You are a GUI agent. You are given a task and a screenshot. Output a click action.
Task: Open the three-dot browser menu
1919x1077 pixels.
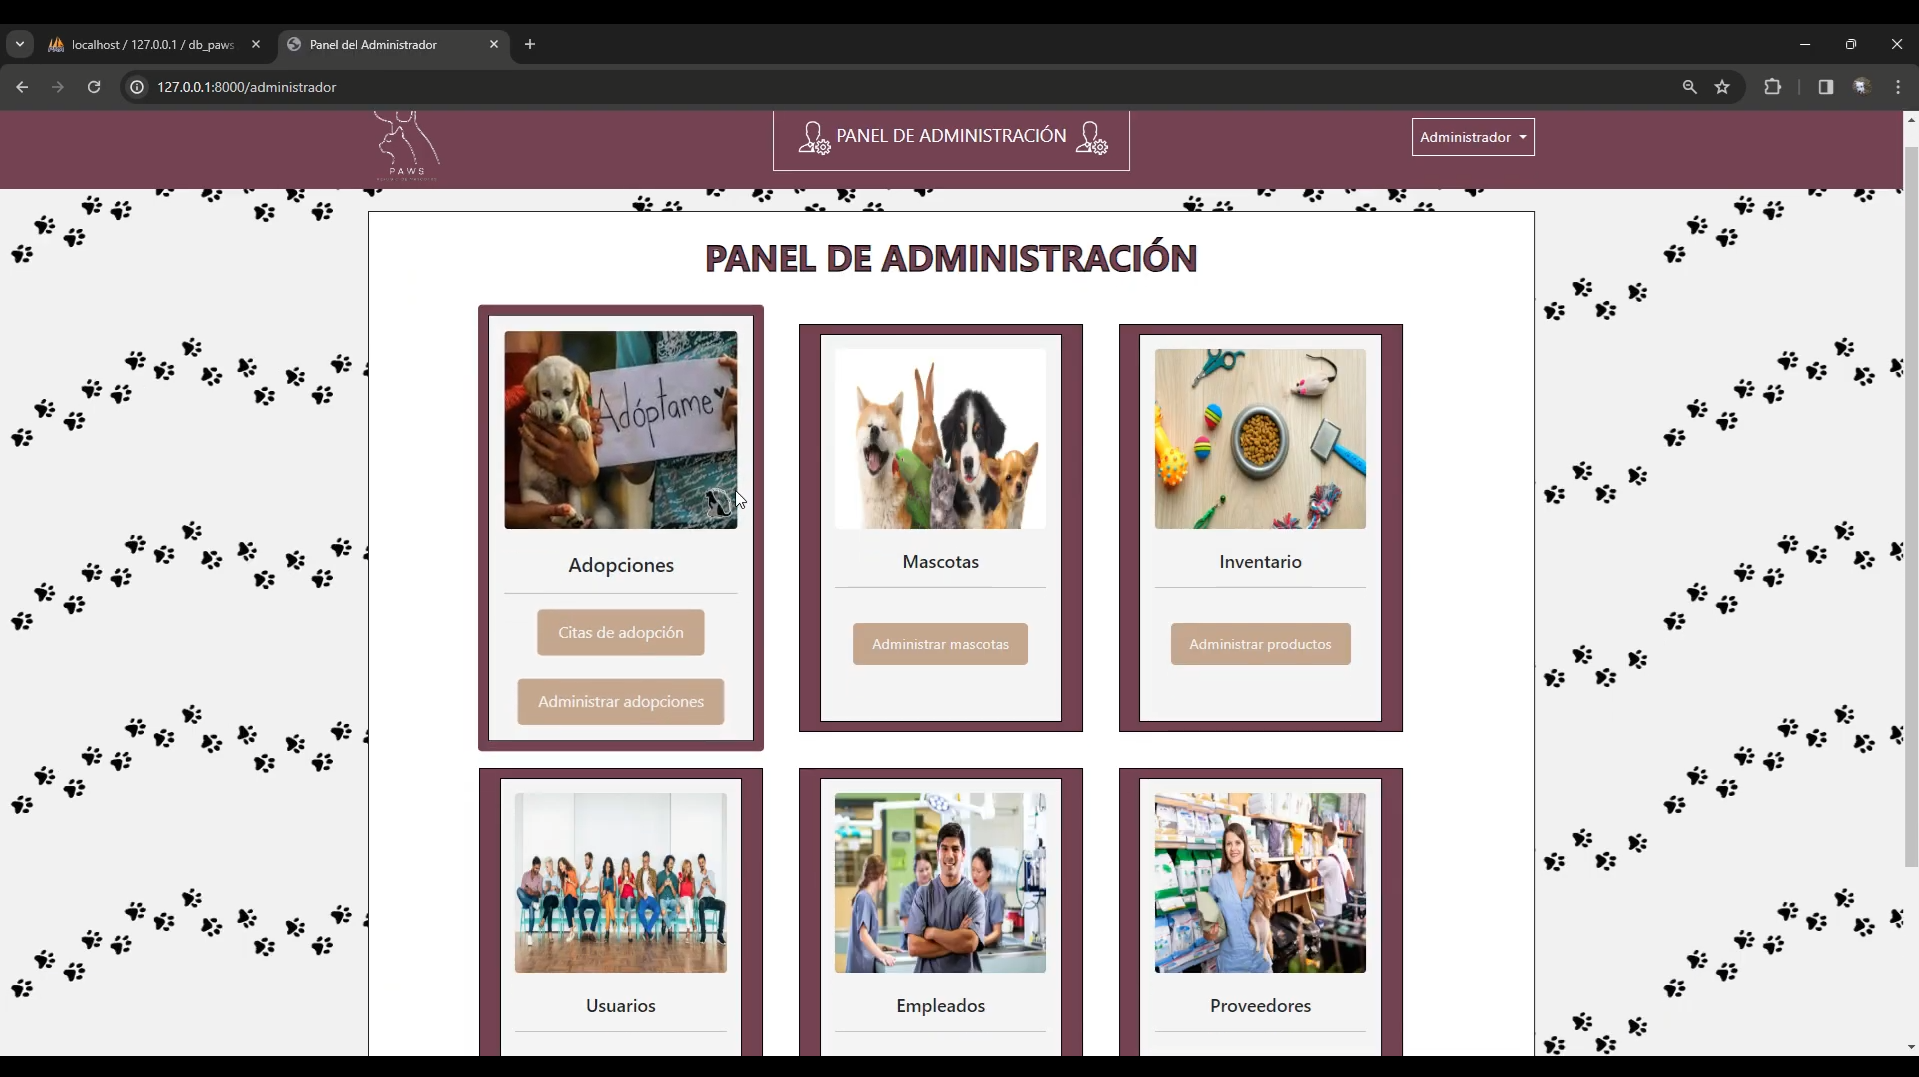coord(1899,87)
